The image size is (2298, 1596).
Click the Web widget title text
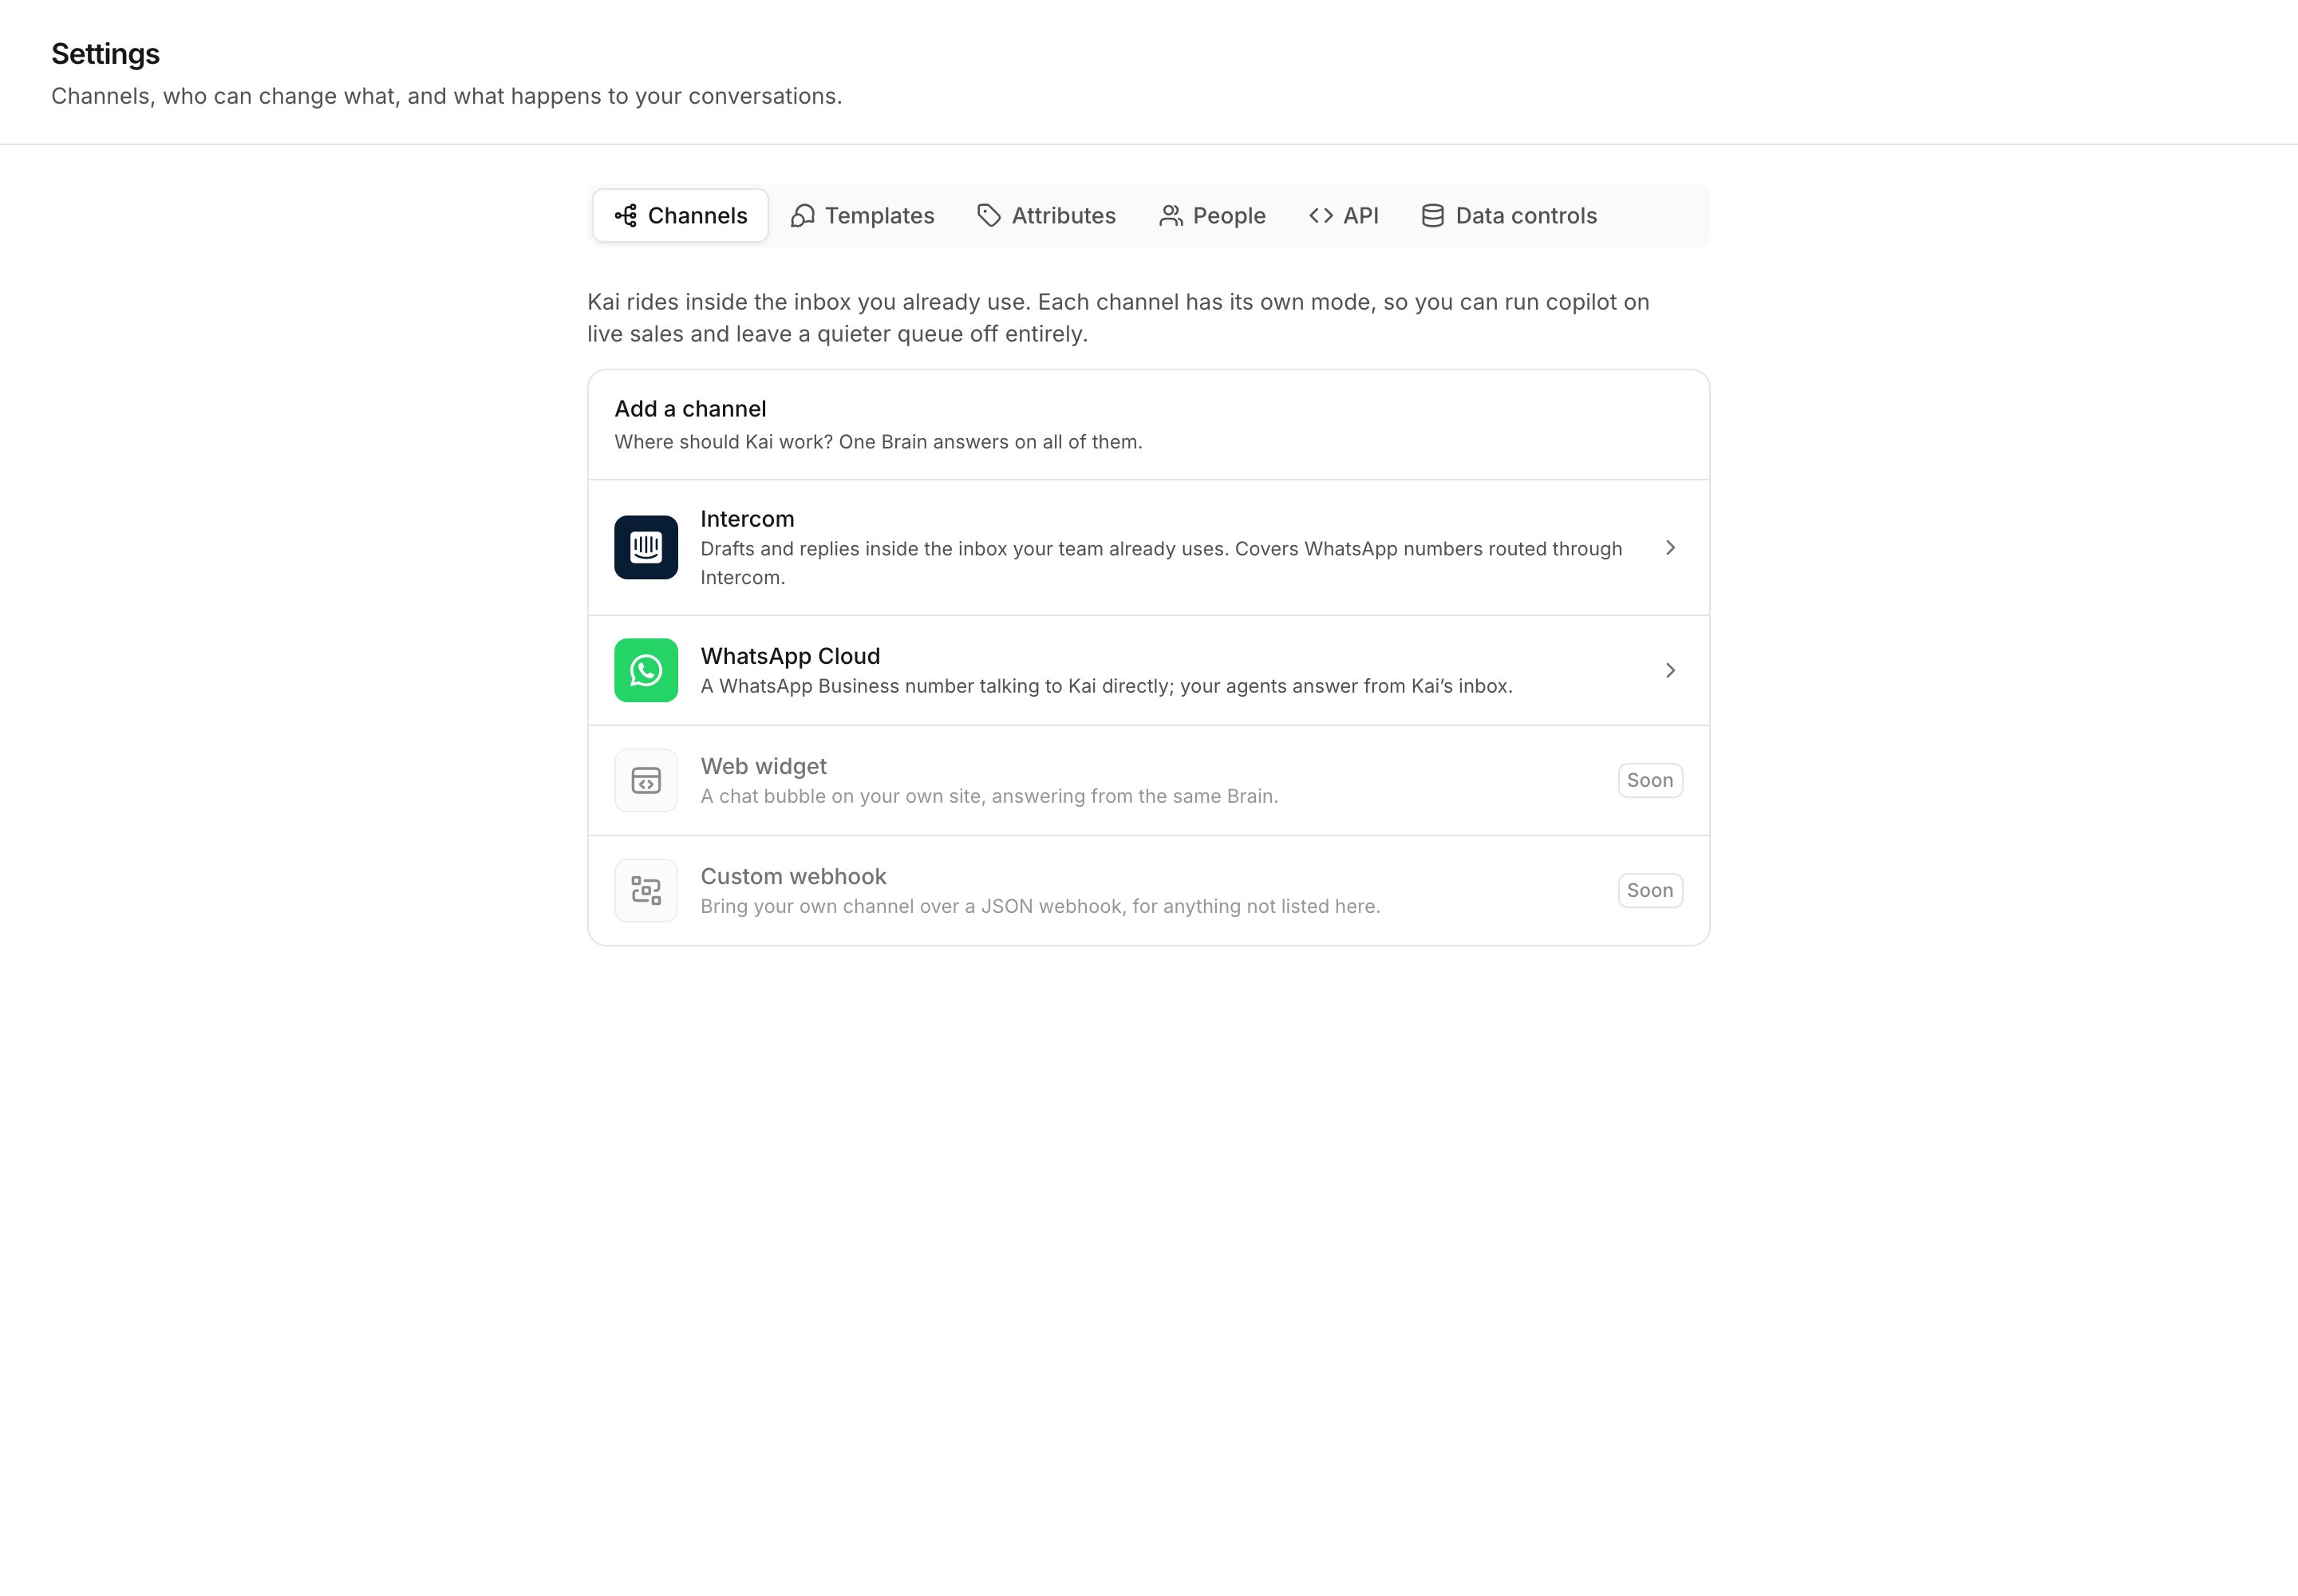pos(763,766)
